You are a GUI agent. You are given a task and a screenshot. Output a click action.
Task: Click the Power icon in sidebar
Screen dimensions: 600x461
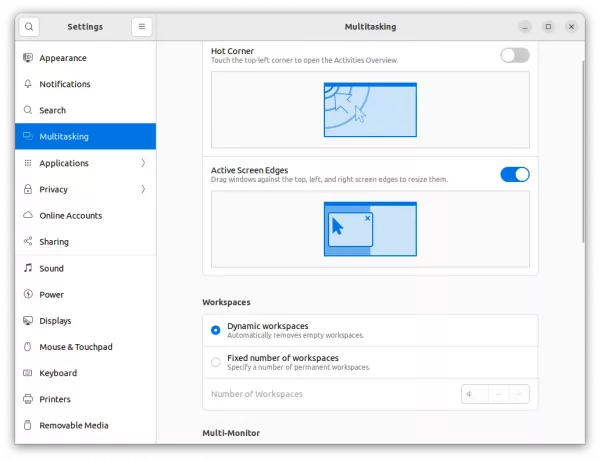(28, 294)
